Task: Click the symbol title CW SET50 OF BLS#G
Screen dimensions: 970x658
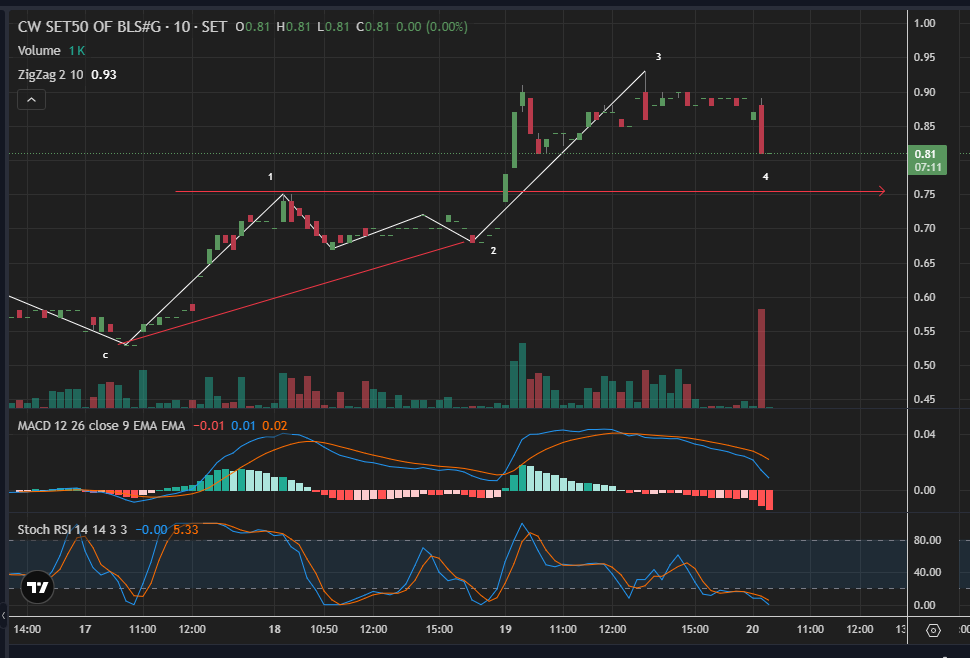Action: click(x=89, y=27)
